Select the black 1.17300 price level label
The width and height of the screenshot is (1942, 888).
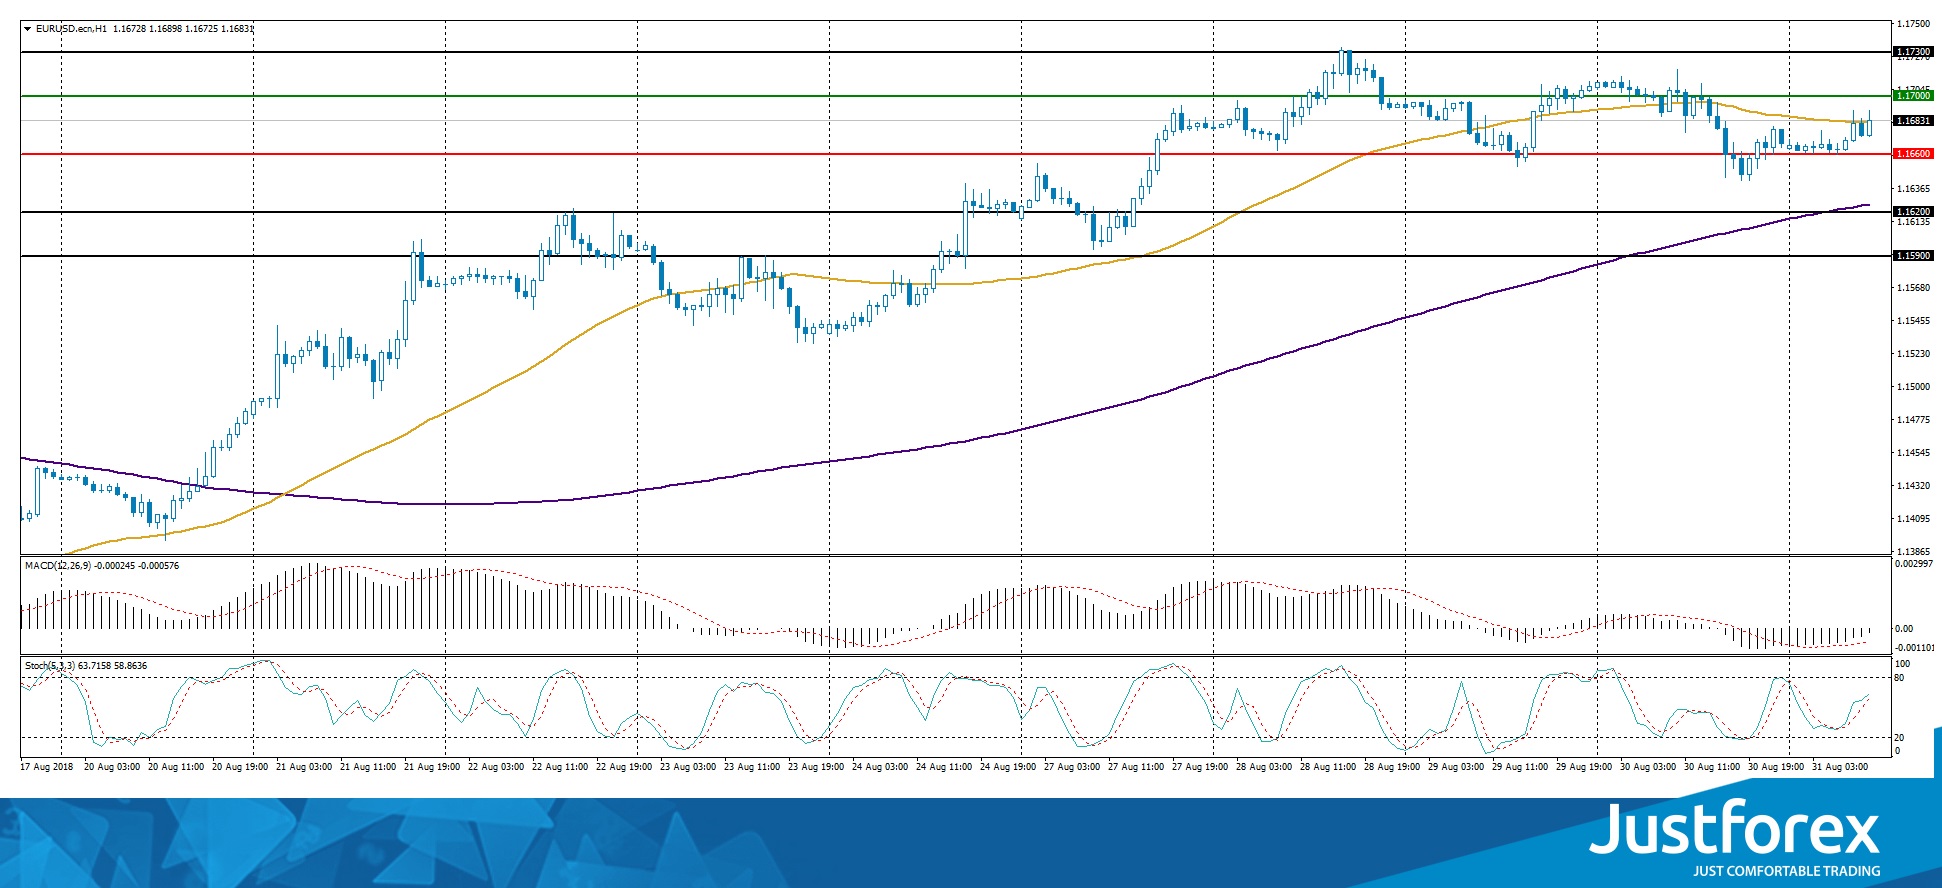[x=1914, y=52]
